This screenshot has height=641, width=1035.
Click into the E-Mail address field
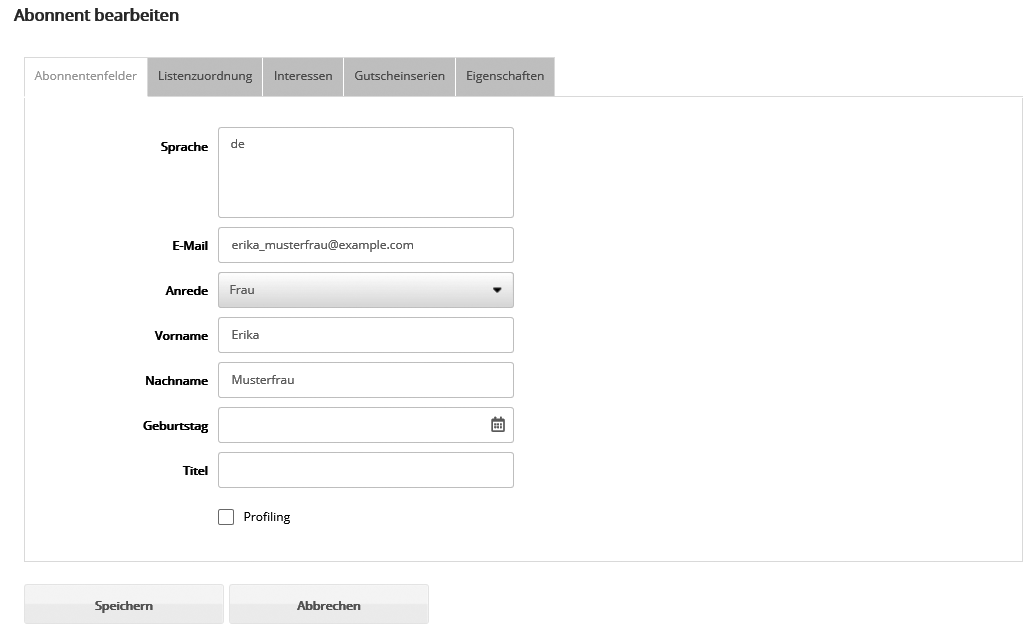click(x=366, y=245)
